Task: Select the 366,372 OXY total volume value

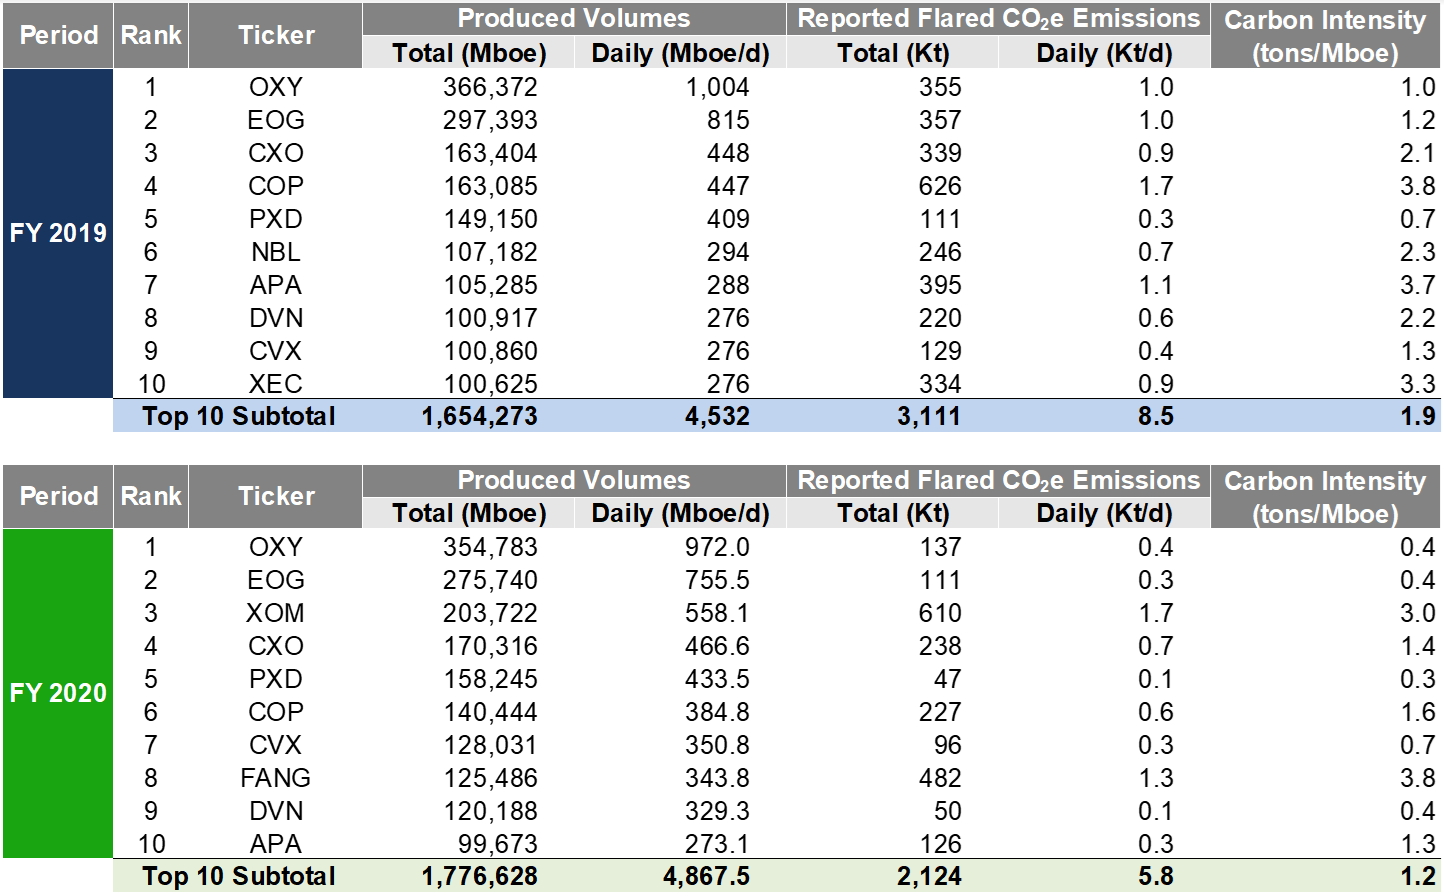Action: pos(490,87)
